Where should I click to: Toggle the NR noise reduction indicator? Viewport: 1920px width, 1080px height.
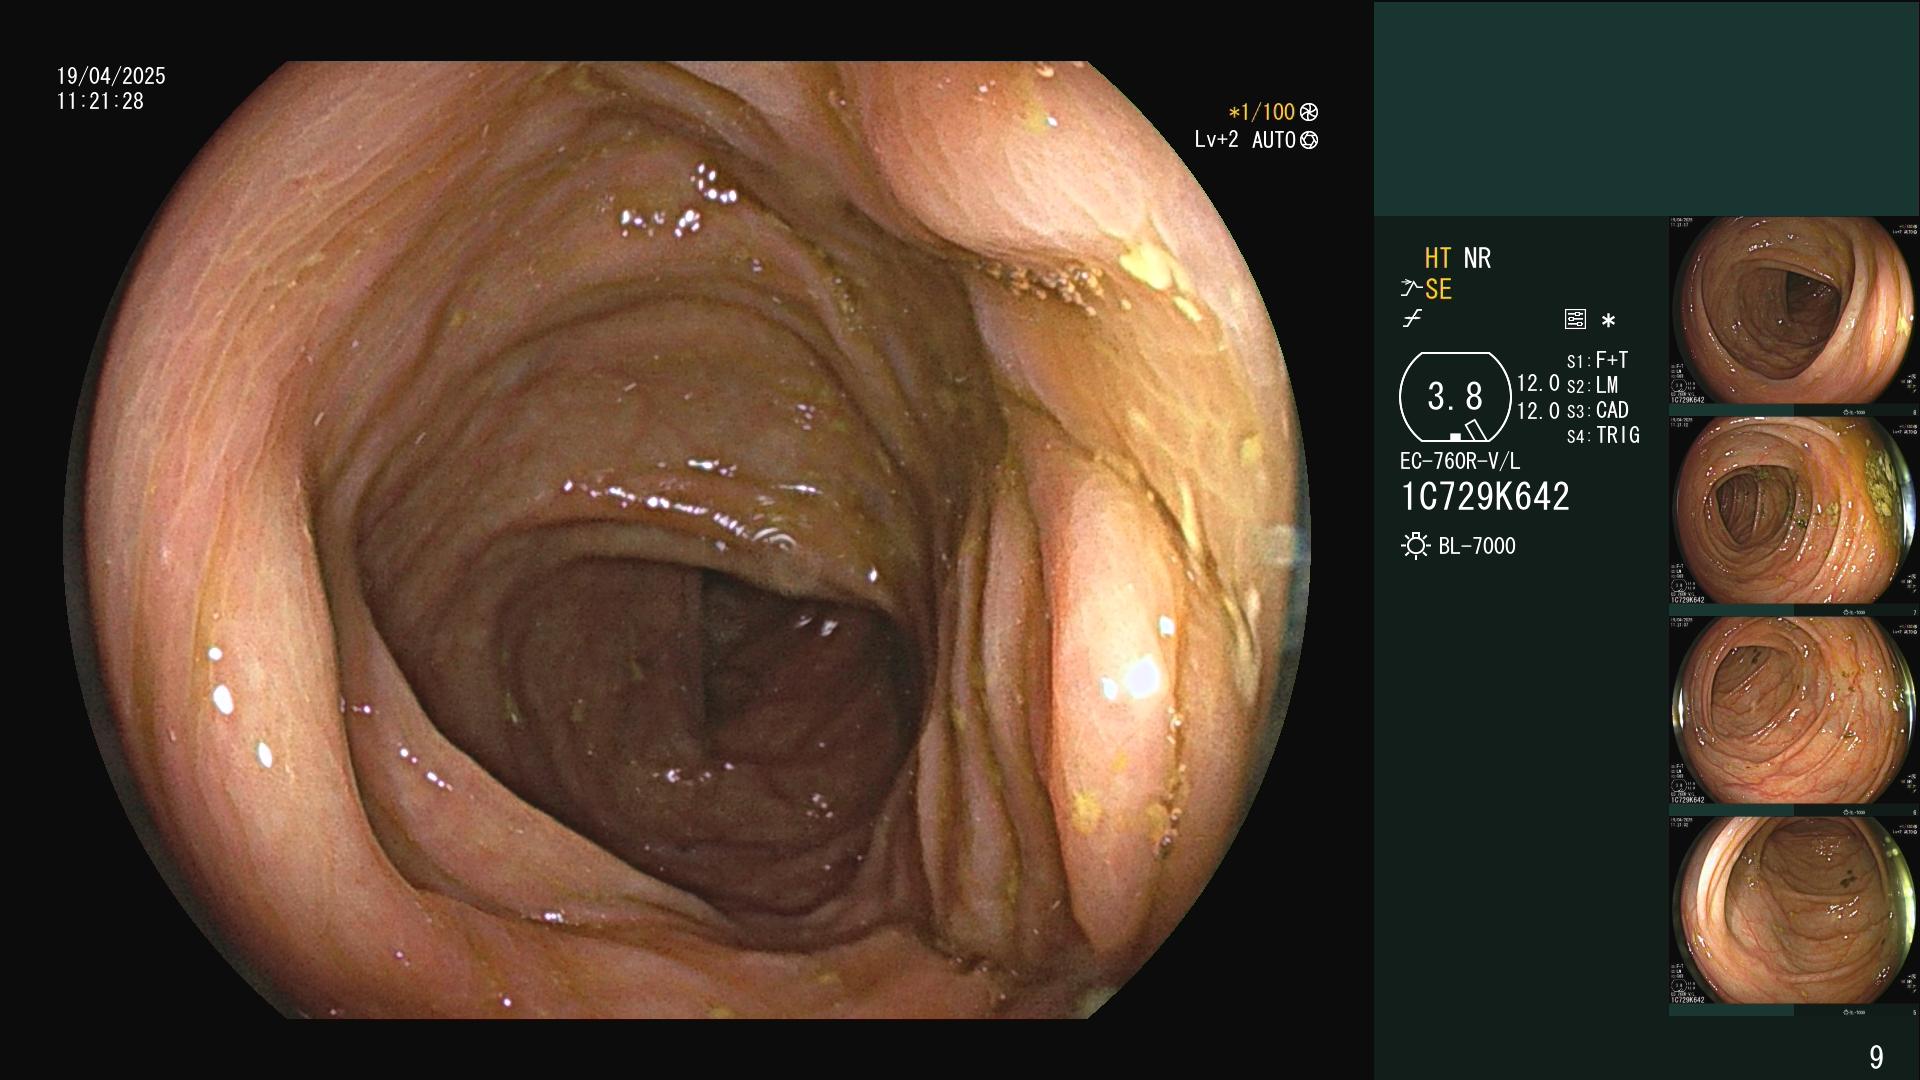point(1477,258)
